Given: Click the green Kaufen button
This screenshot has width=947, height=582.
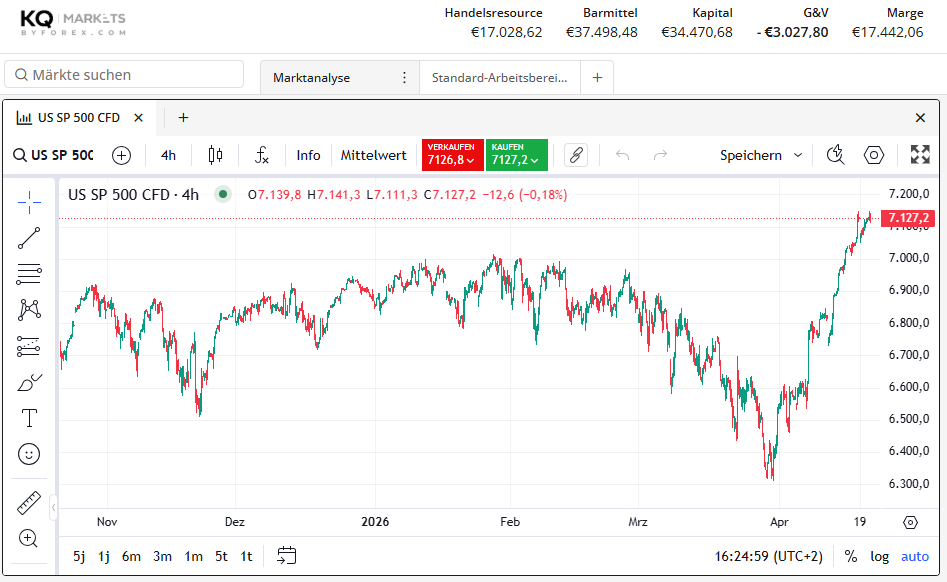Looking at the screenshot, I should tap(516, 155).
